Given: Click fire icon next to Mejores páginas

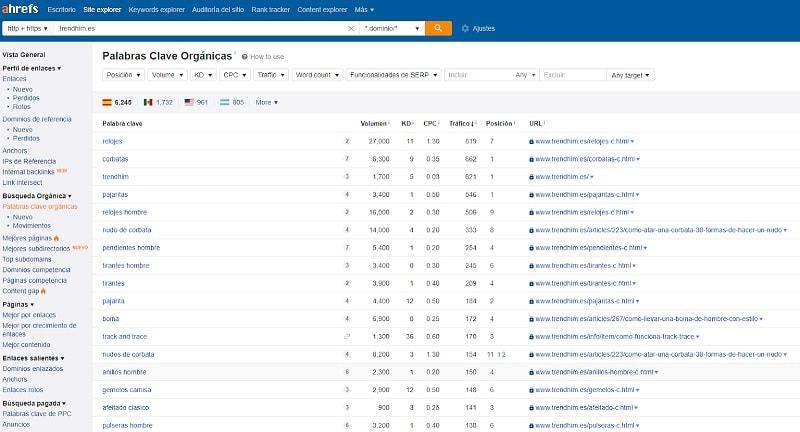Looking at the screenshot, I should (x=56, y=238).
